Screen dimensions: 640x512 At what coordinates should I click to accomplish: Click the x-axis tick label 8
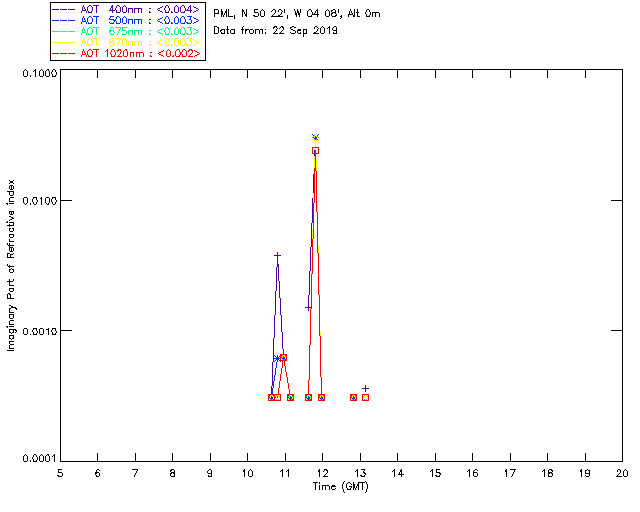pos(173,473)
